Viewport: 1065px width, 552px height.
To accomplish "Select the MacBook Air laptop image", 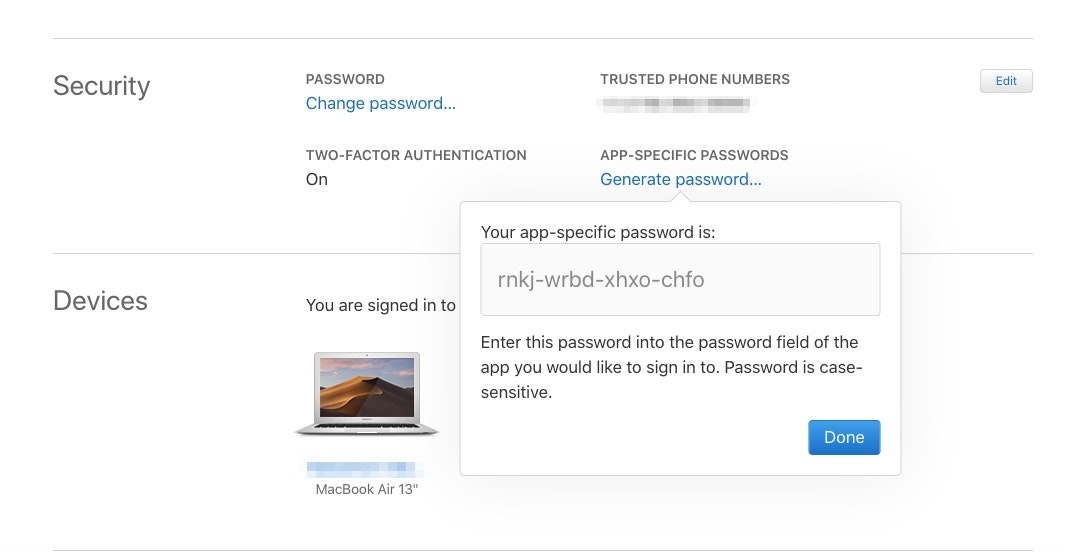I will pyautogui.click(x=367, y=393).
